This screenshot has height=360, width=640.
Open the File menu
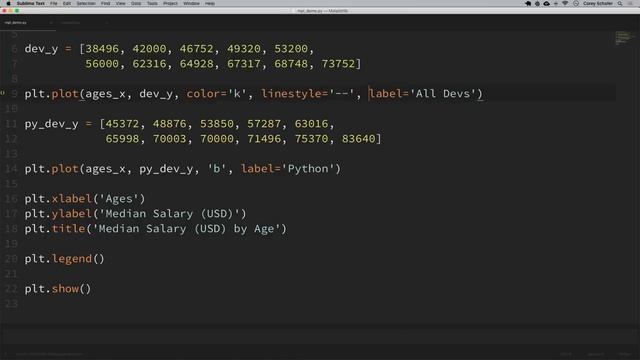(x=54, y=3)
